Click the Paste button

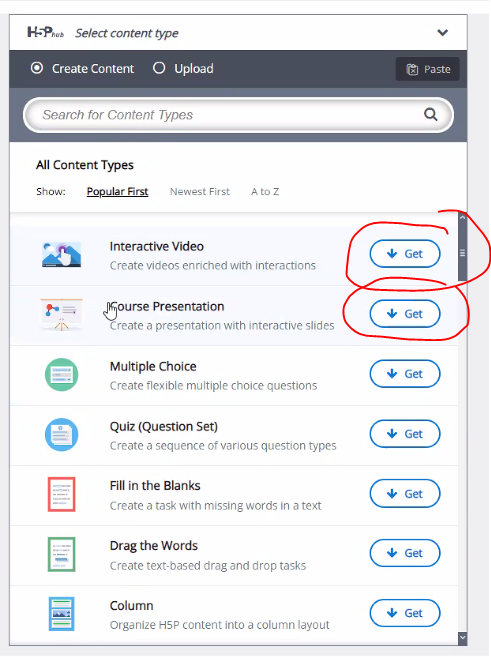[x=428, y=69]
